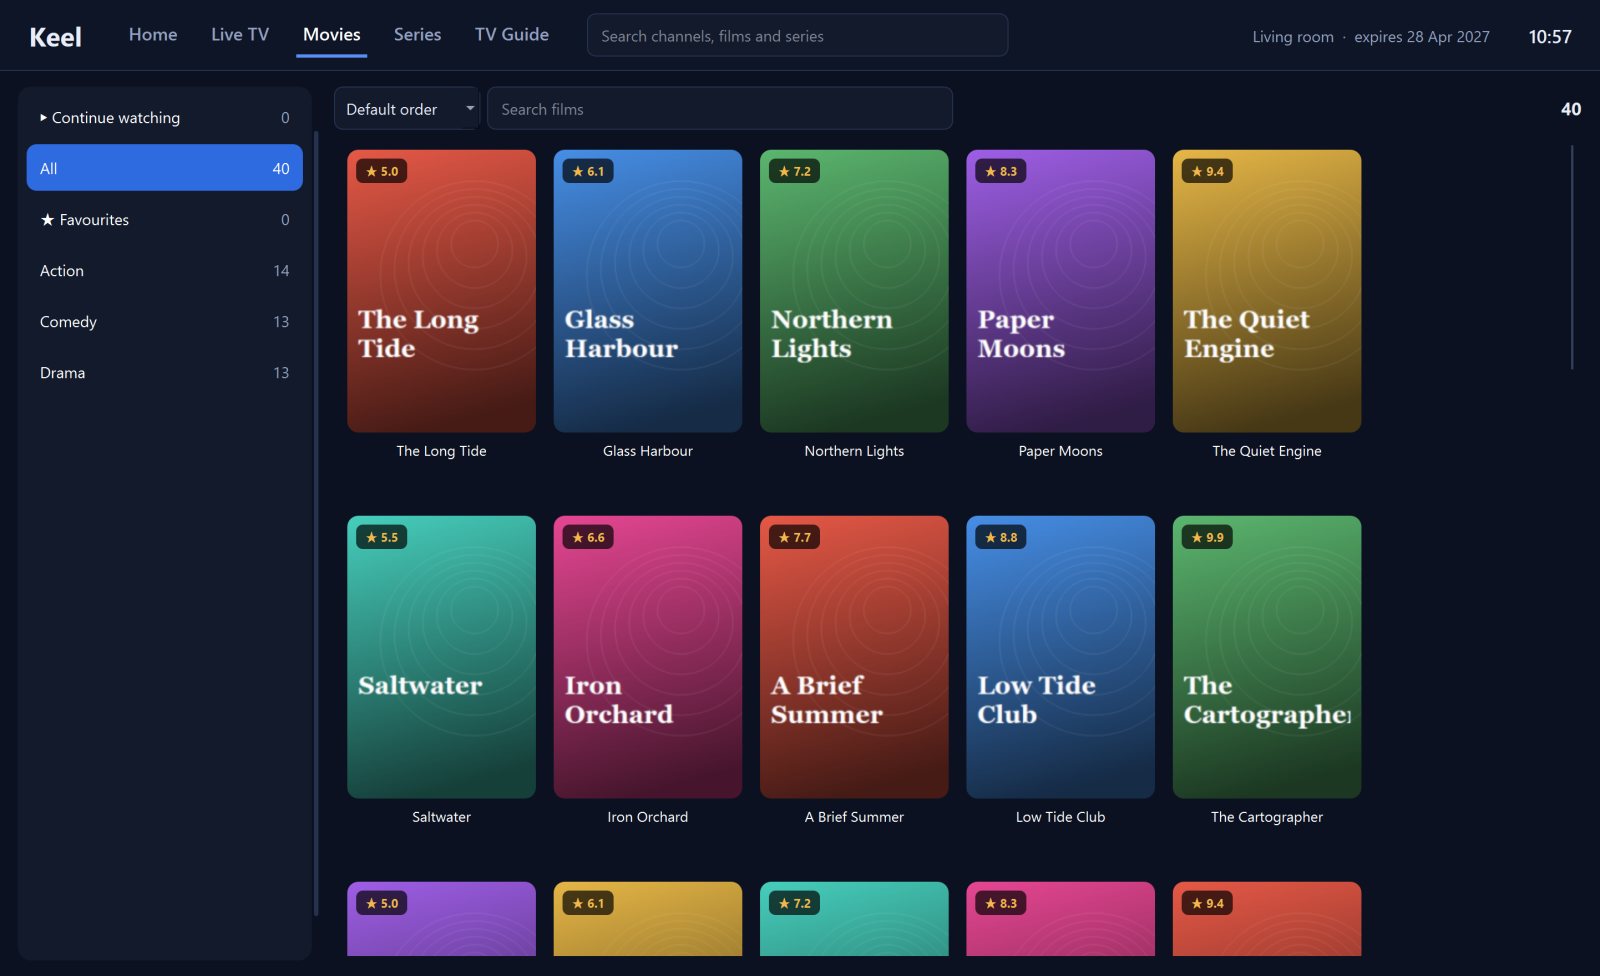This screenshot has width=1600, height=976.
Task: Open the A Brief Summer poster
Action: click(854, 657)
